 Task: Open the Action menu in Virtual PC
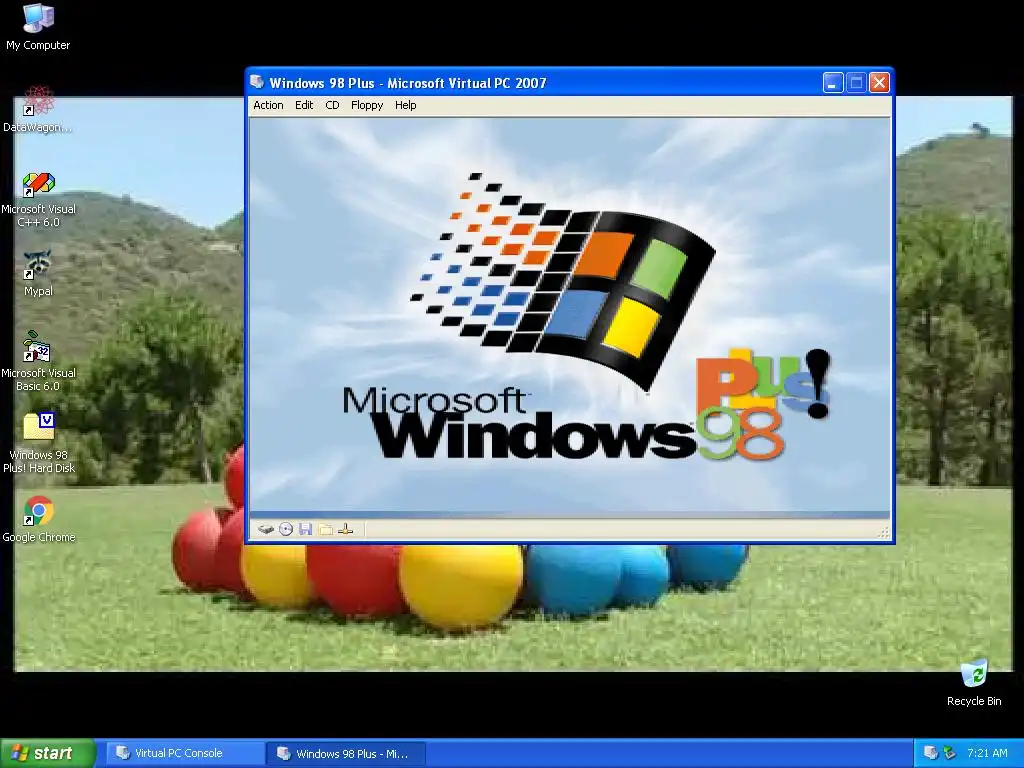[x=268, y=105]
